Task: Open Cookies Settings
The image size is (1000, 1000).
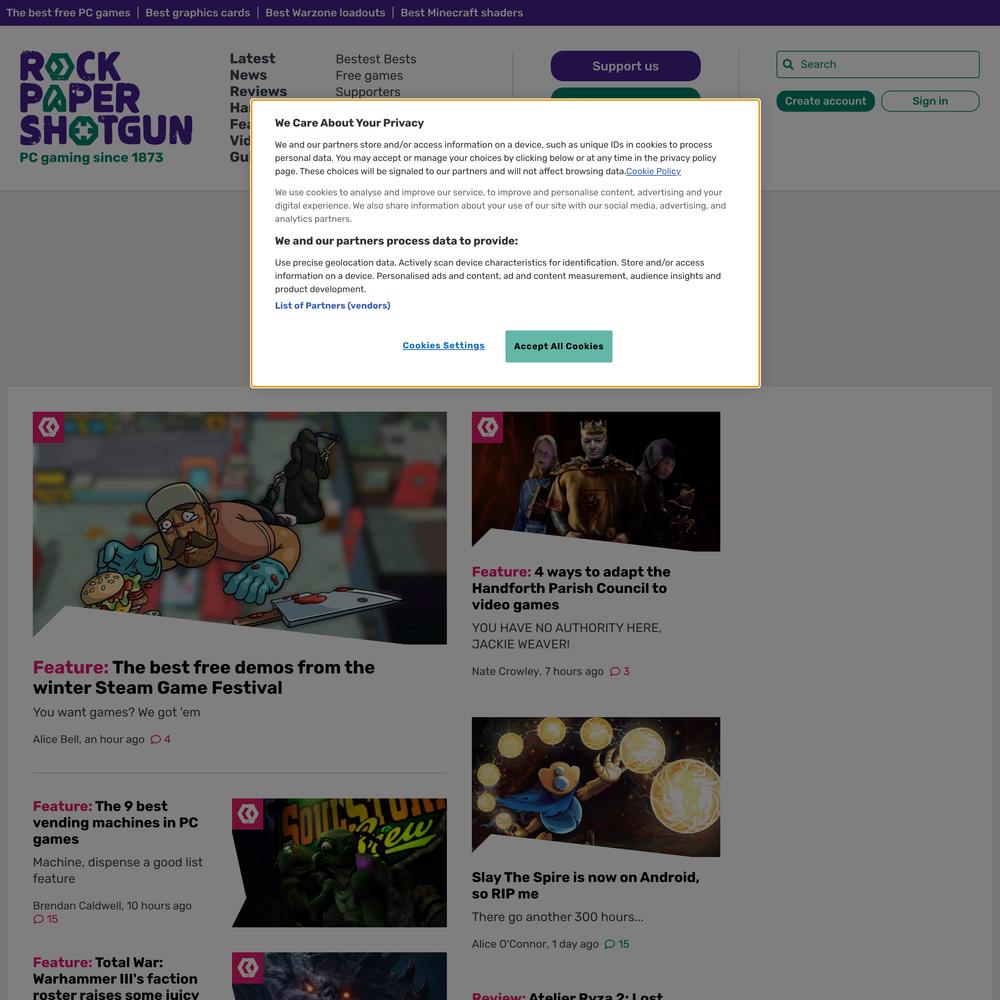Action: [x=443, y=346]
